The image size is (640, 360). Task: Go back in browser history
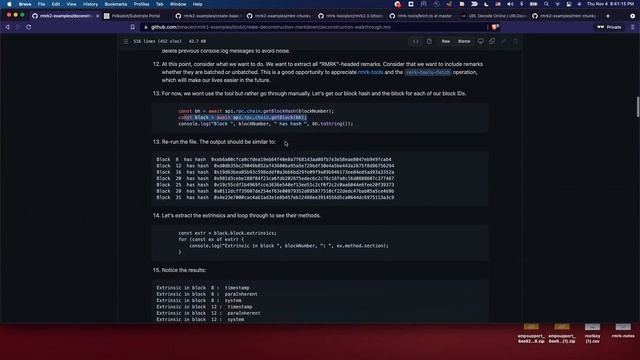click(x=7, y=27)
